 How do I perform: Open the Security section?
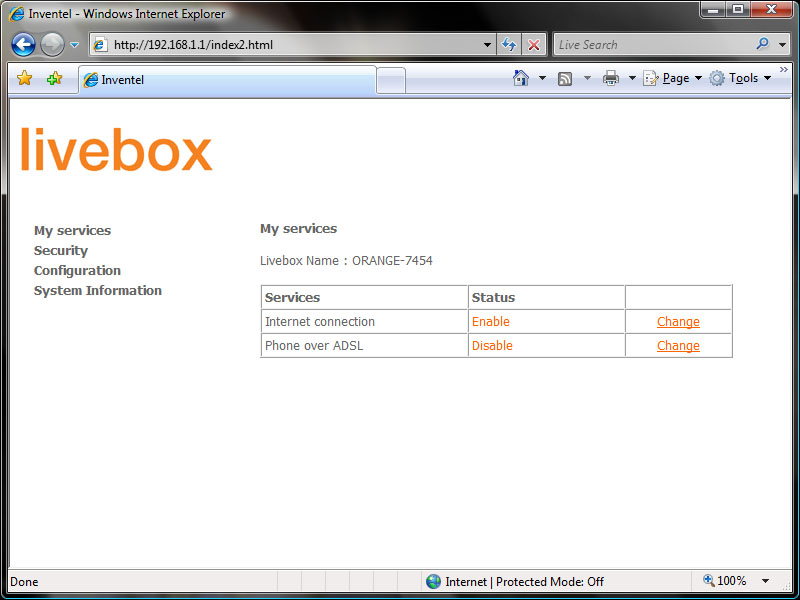coord(61,251)
